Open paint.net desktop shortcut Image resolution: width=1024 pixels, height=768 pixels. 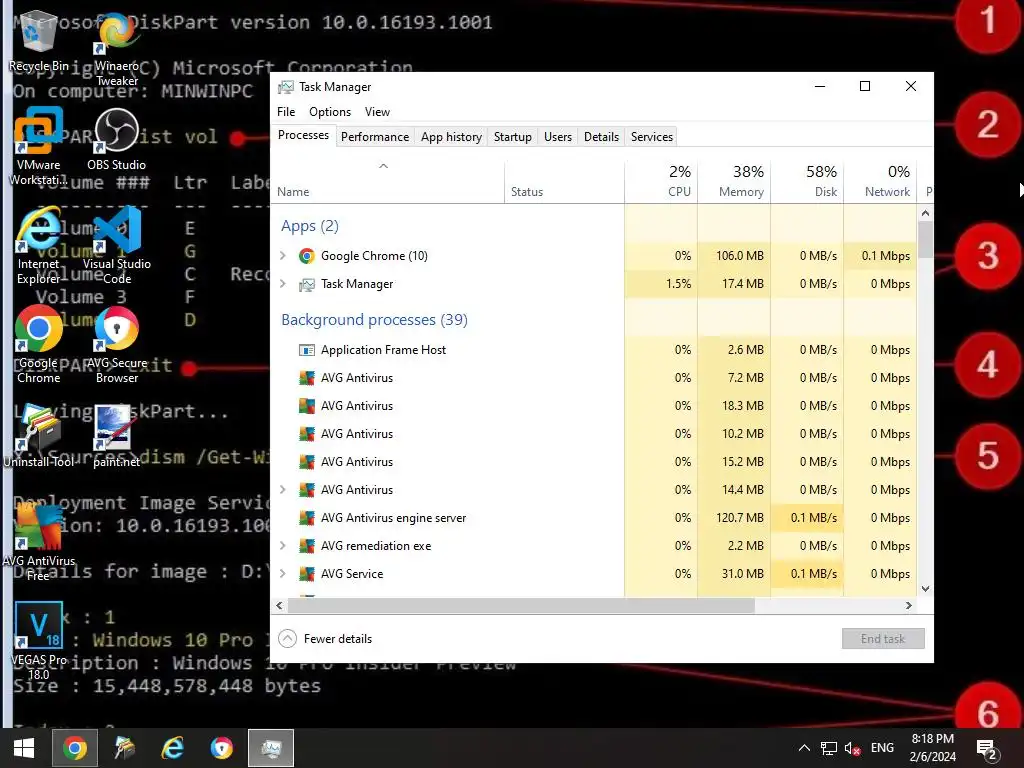click(117, 436)
